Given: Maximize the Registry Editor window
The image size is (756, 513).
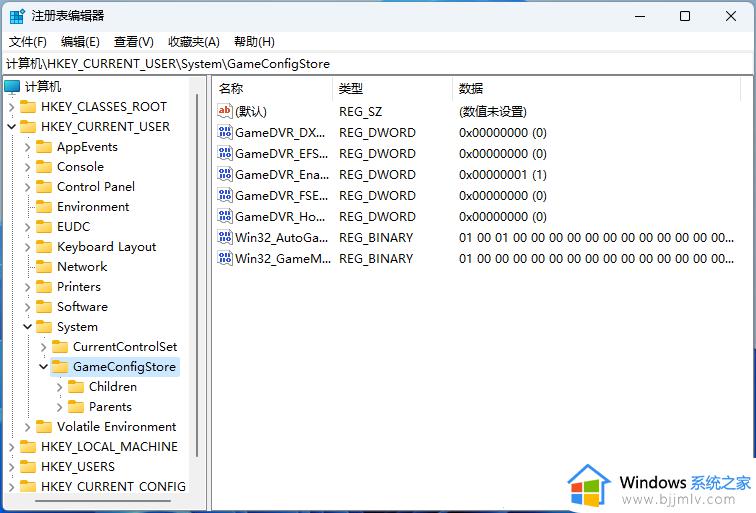Looking at the screenshot, I should click(685, 16).
